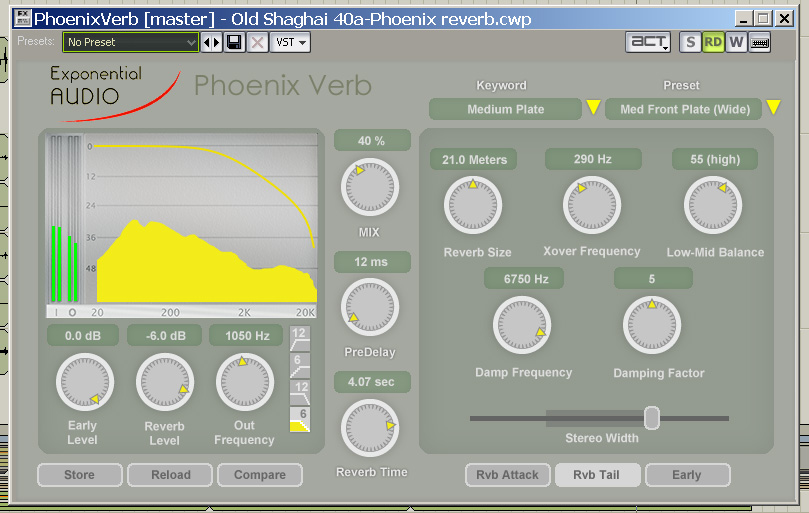Click the delete preset X icon
This screenshot has width=809, height=513.
257,42
